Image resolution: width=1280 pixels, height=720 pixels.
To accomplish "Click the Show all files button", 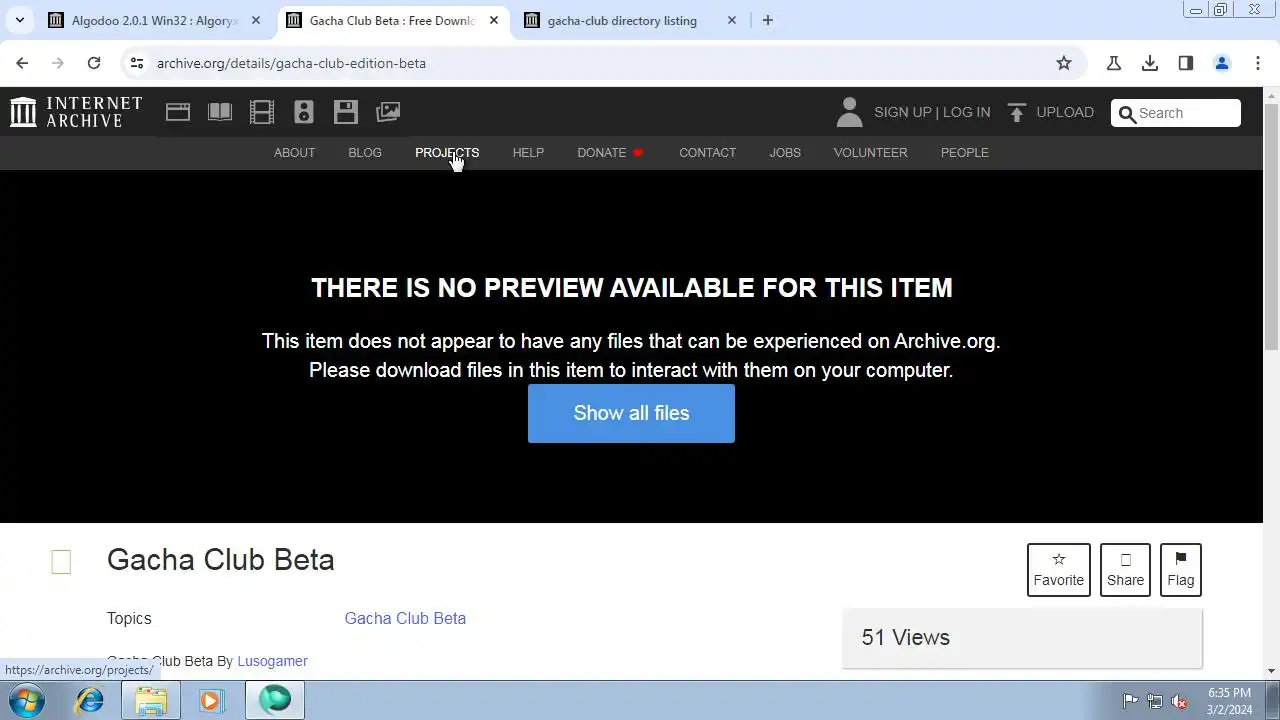I will (631, 413).
